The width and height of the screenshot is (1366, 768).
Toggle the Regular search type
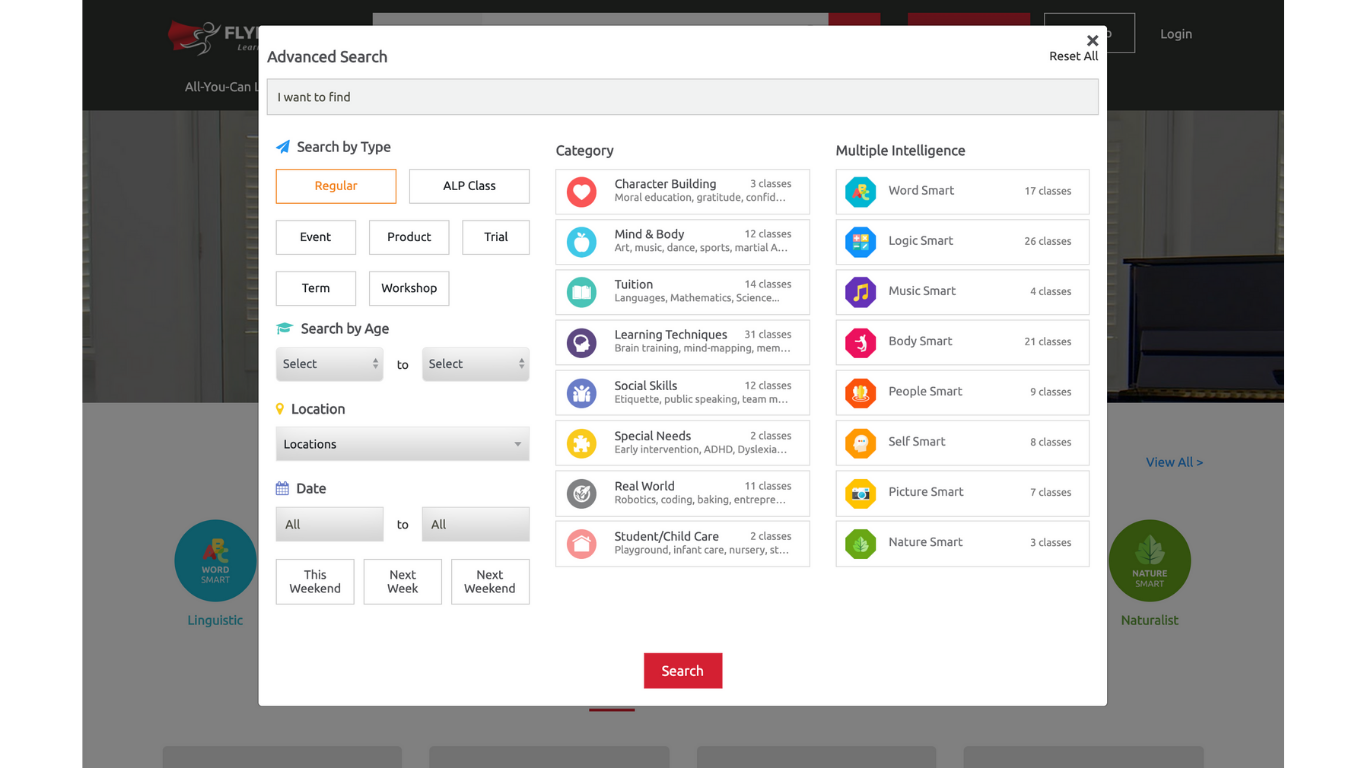click(336, 186)
